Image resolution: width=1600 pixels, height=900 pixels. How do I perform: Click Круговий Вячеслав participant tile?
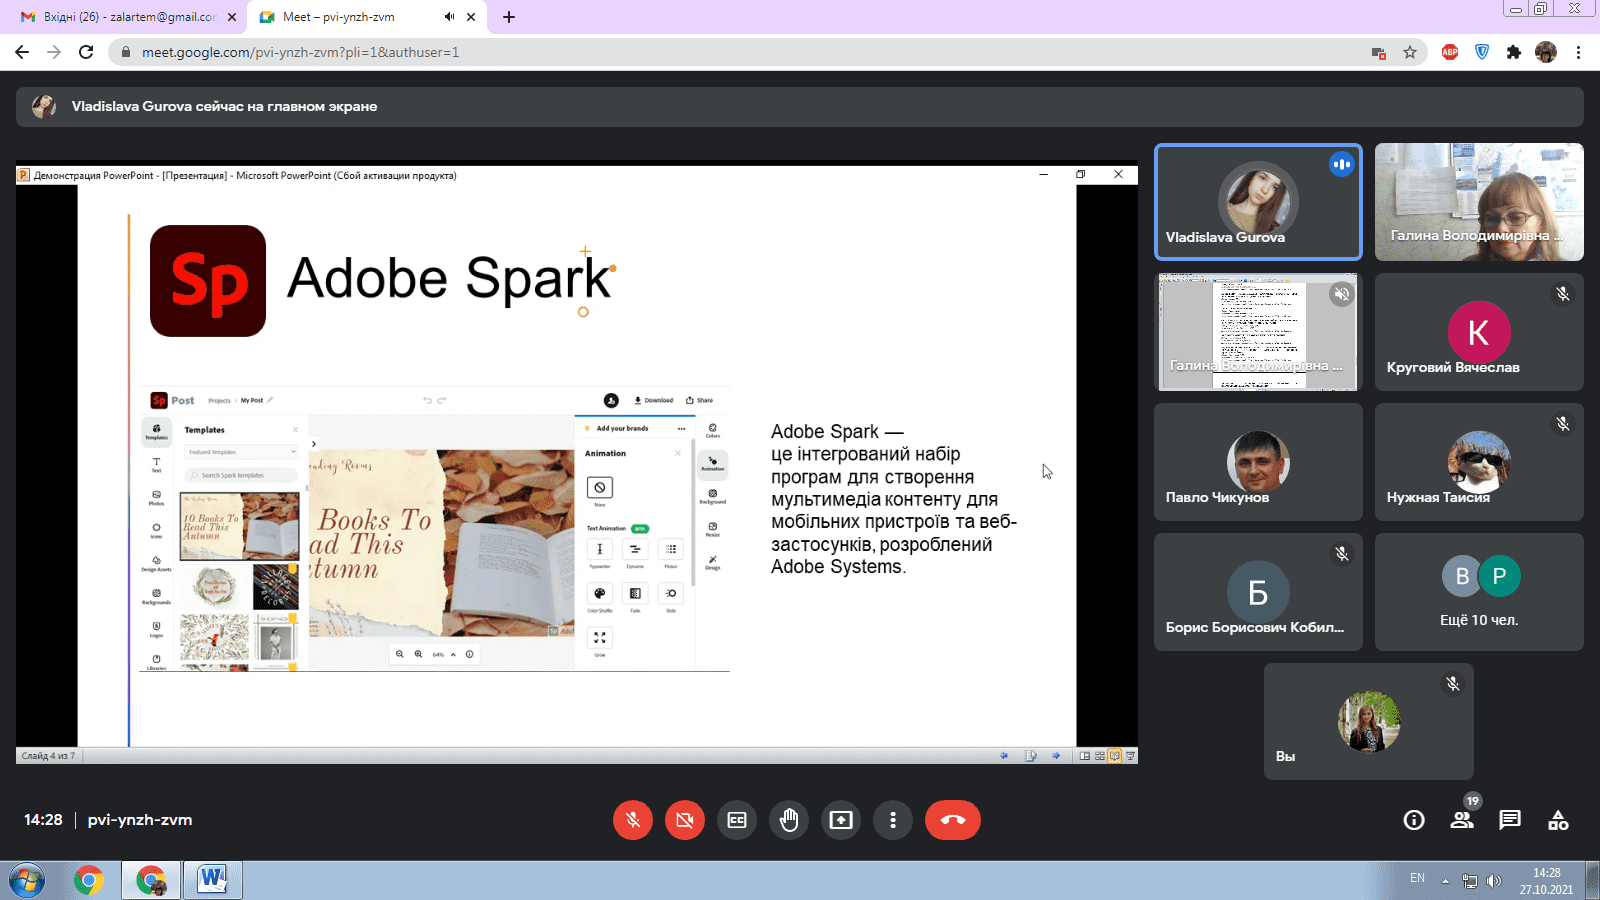[1479, 332]
